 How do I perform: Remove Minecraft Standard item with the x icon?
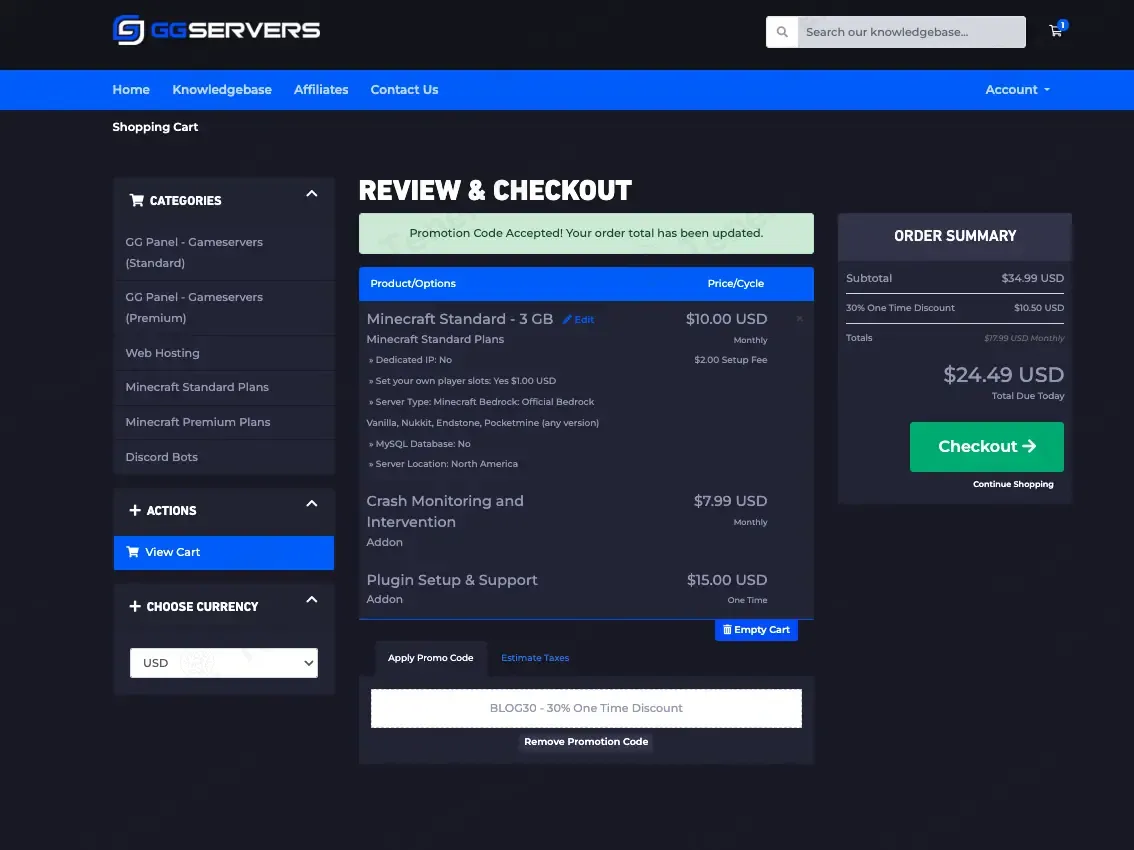click(x=799, y=318)
